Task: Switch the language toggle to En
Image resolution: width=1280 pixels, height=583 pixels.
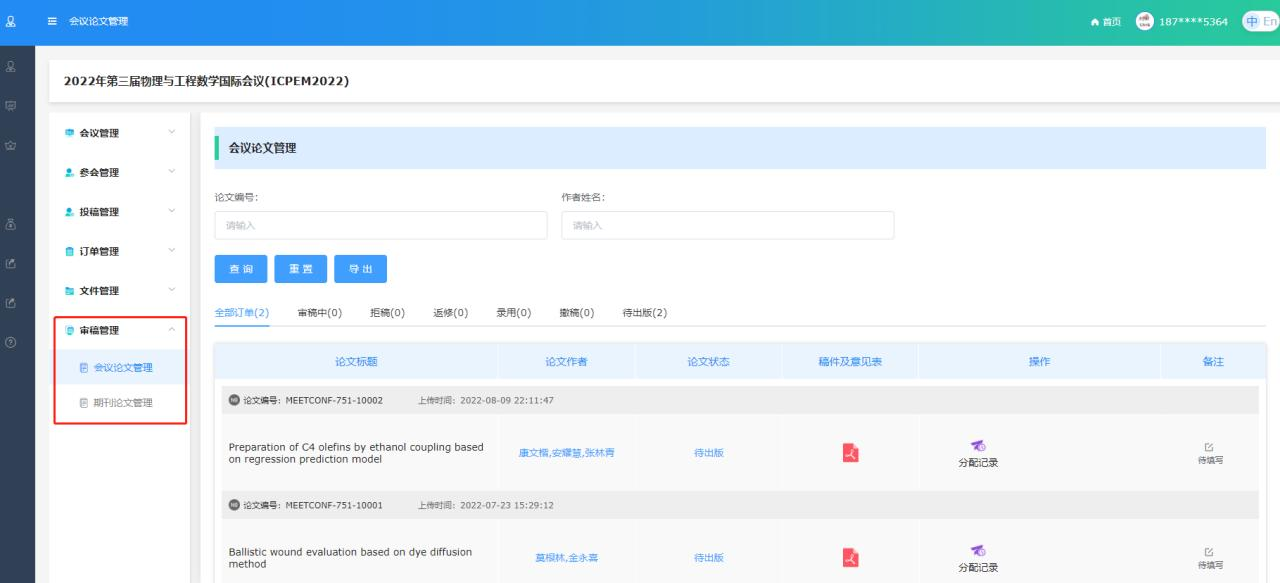Action: 1270,22
